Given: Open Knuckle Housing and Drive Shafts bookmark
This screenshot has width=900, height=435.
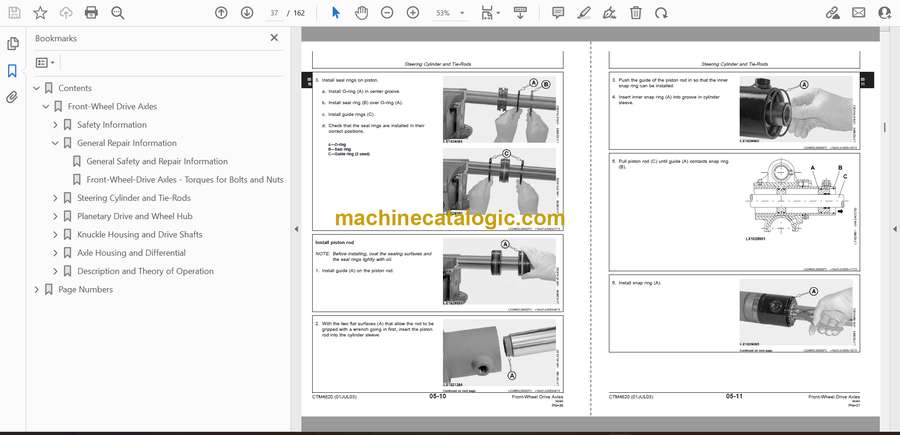Looking at the screenshot, I should 139,235.
